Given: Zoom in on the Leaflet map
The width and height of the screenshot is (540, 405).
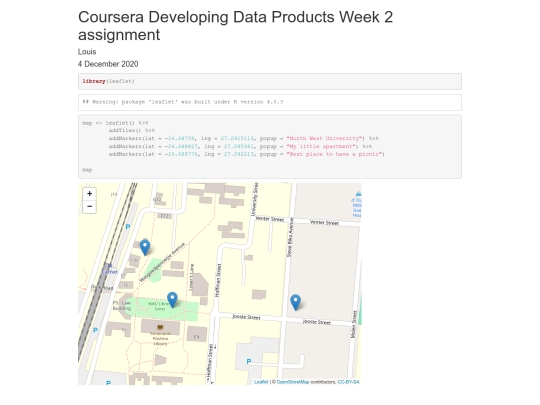Looking at the screenshot, I should [90, 194].
